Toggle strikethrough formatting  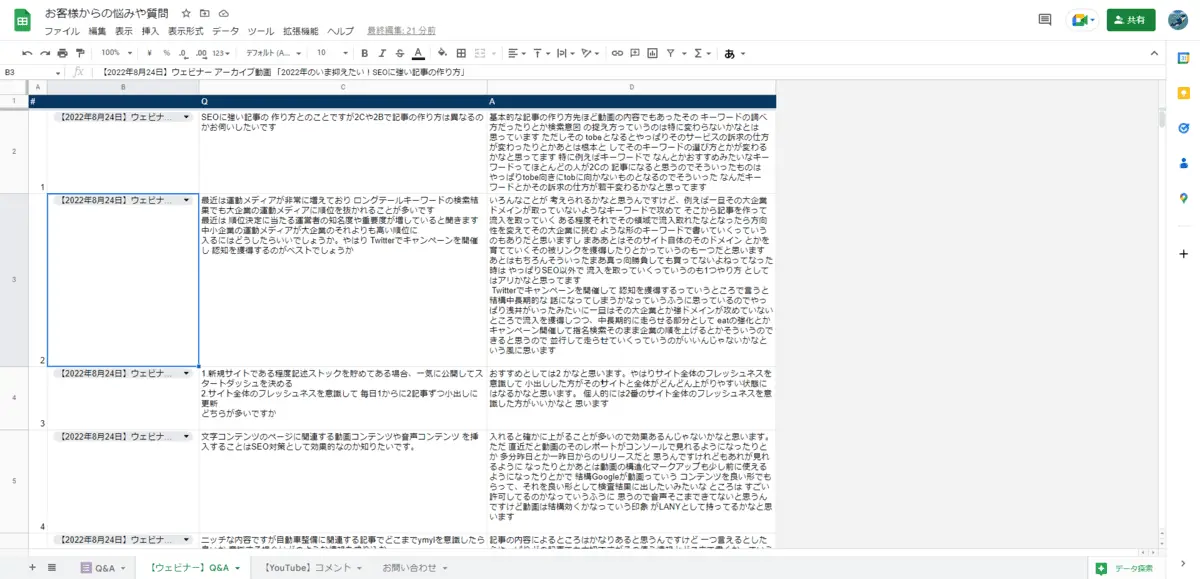399,53
